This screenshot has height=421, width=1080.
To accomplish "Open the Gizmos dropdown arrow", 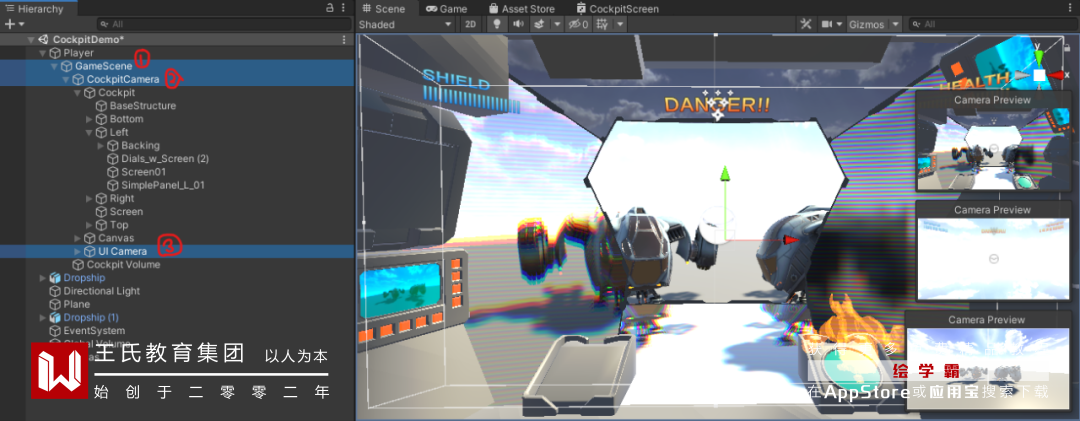I will [x=895, y=24].
